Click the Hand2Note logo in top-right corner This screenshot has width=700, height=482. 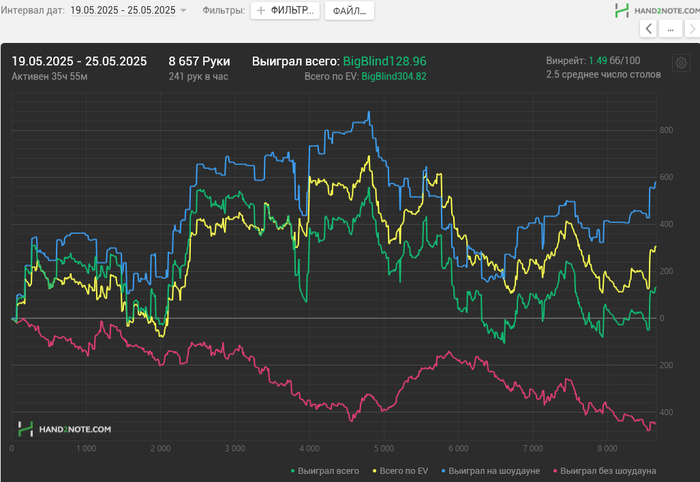tap(657, 10)
